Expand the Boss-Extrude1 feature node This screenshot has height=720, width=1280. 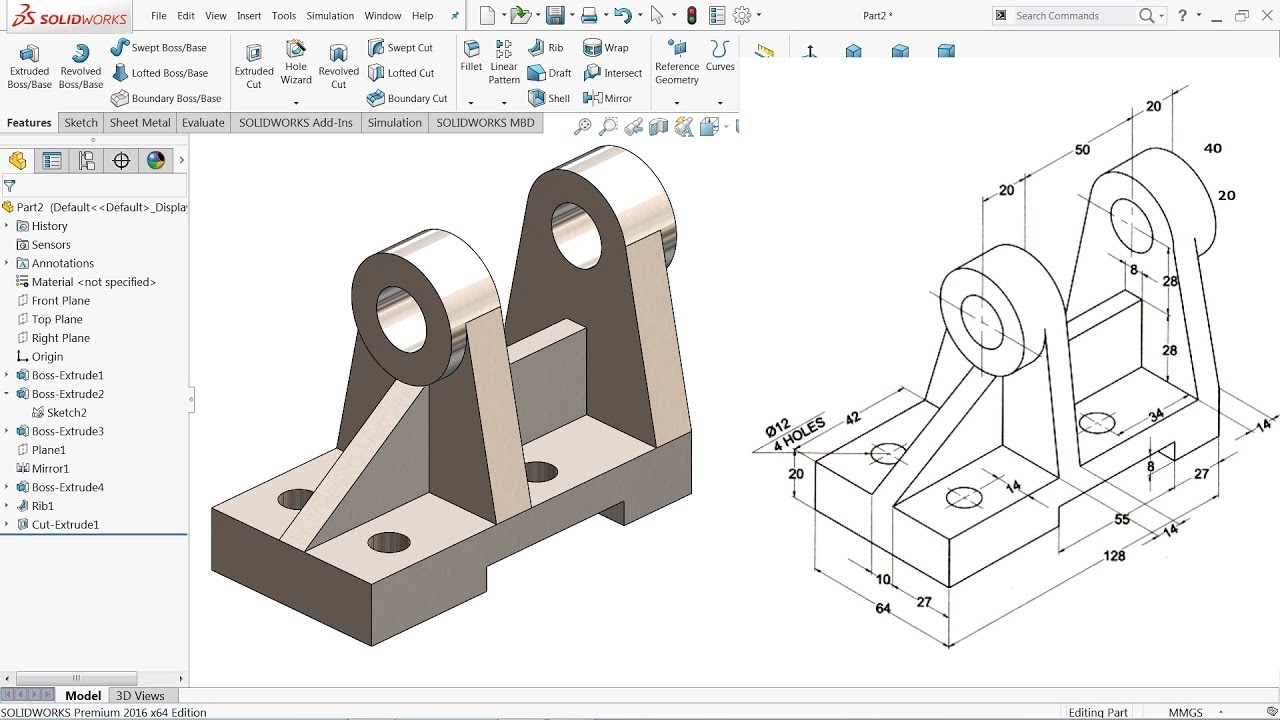(7, 375)
